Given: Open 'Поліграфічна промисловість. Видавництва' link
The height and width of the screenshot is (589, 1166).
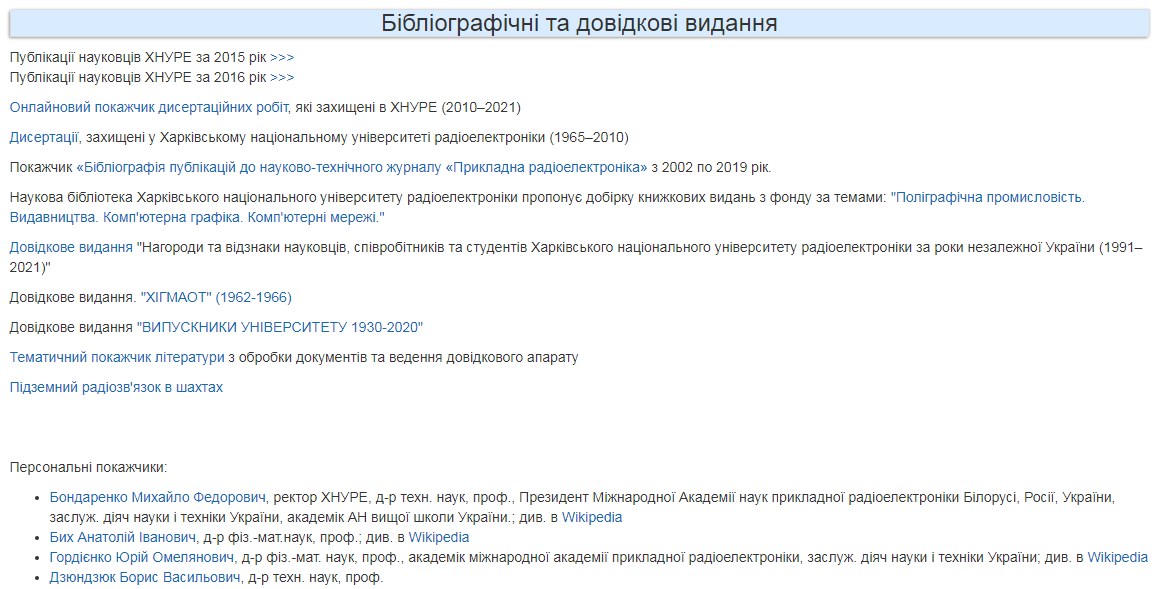Looking at the screenshot, I should click(x=547, y=207).
